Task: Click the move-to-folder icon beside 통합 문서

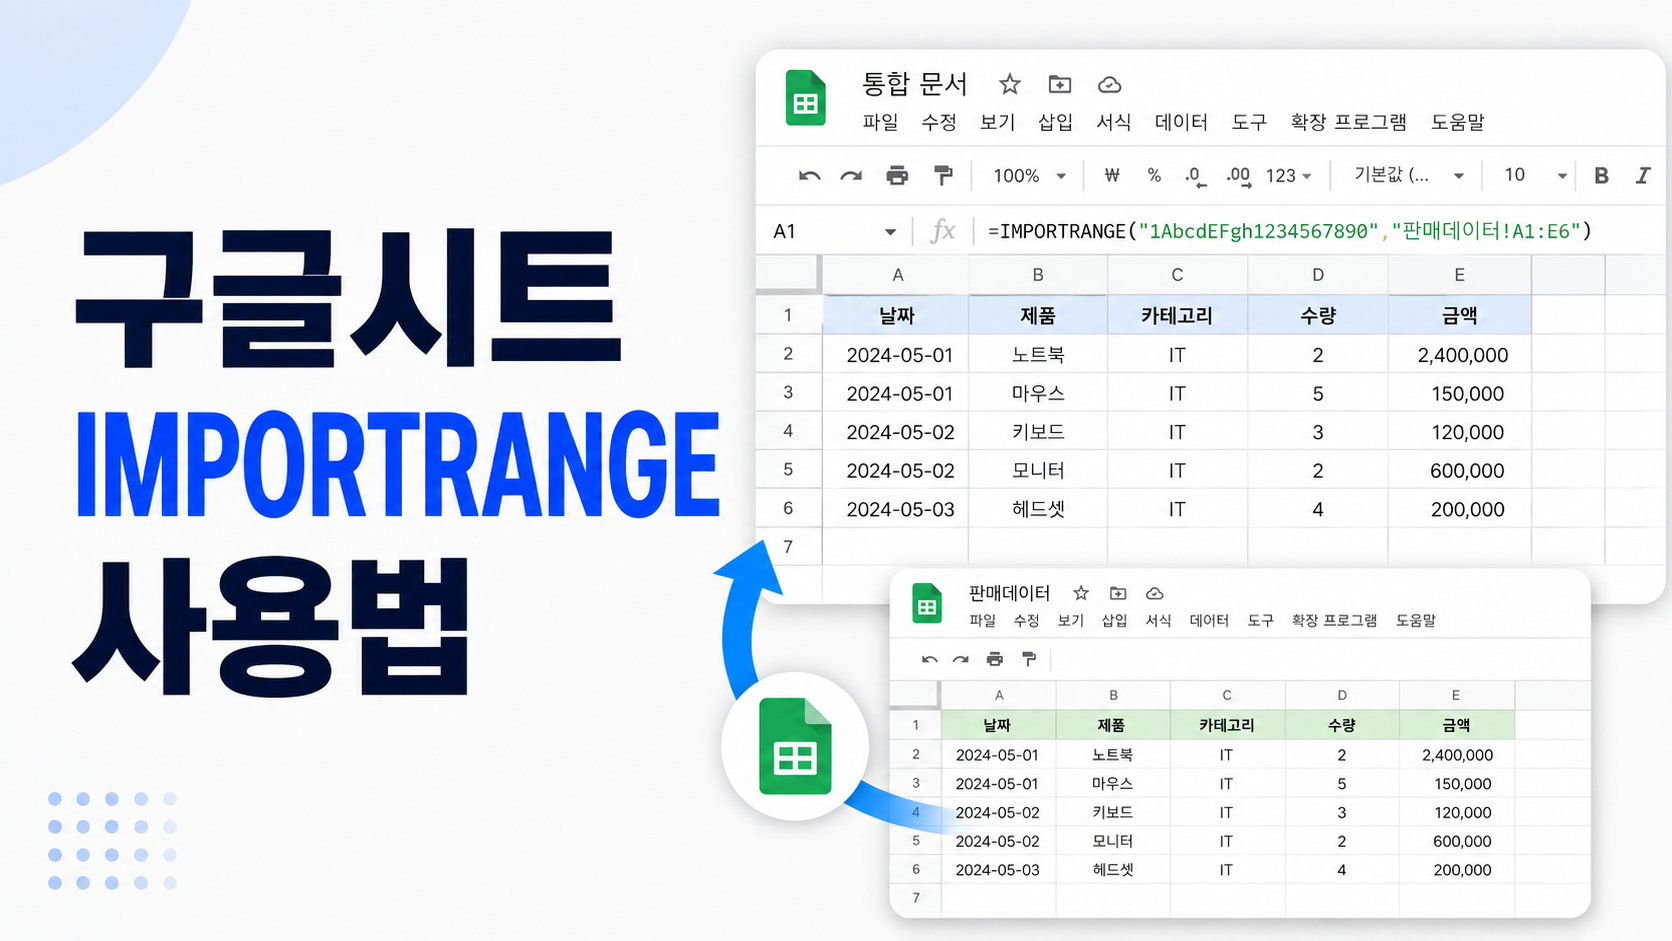Action: 1059,84
